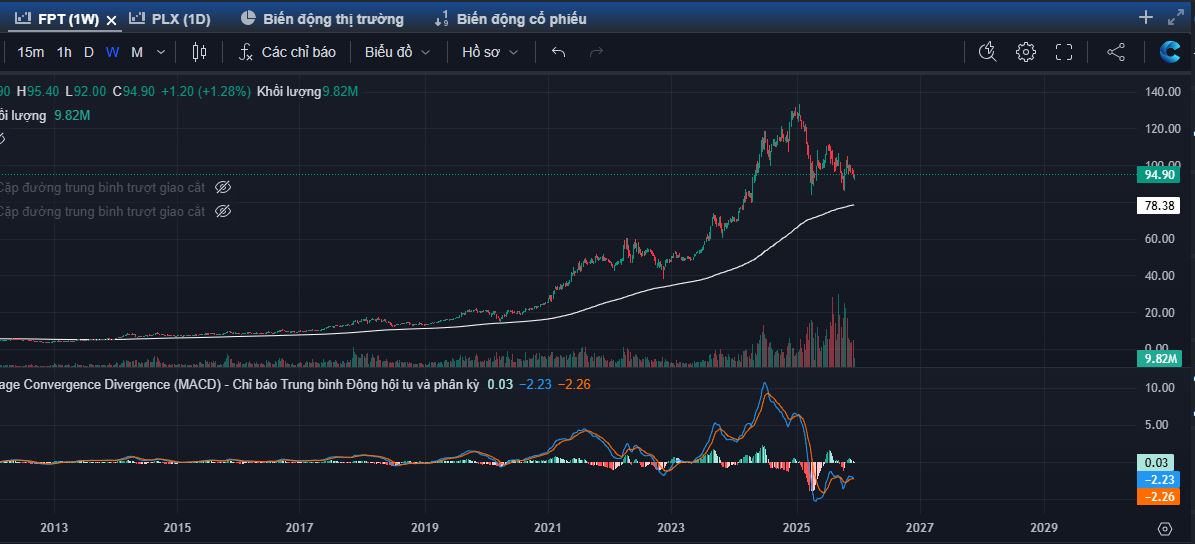The image size is (1195, 544).
Task: Close the FPT (1W) tab
Action: tap(111, 19)
